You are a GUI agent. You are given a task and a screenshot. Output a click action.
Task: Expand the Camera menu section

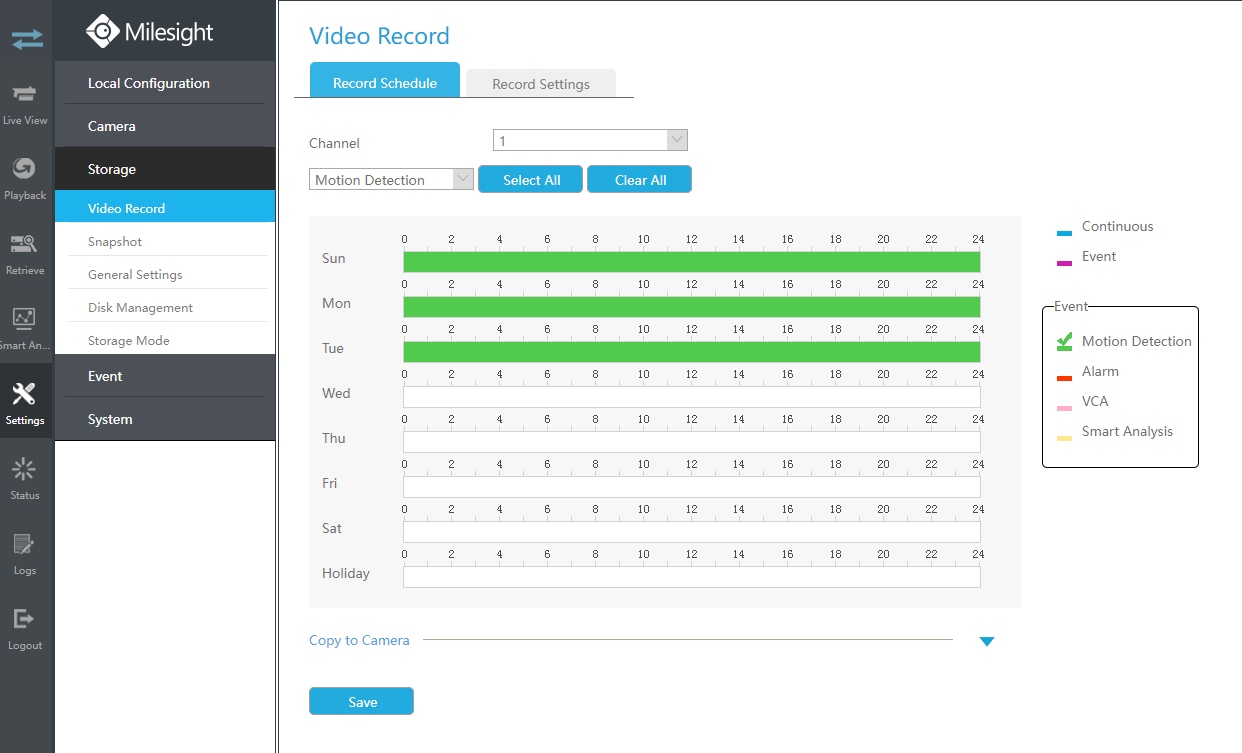coord(165,126)
